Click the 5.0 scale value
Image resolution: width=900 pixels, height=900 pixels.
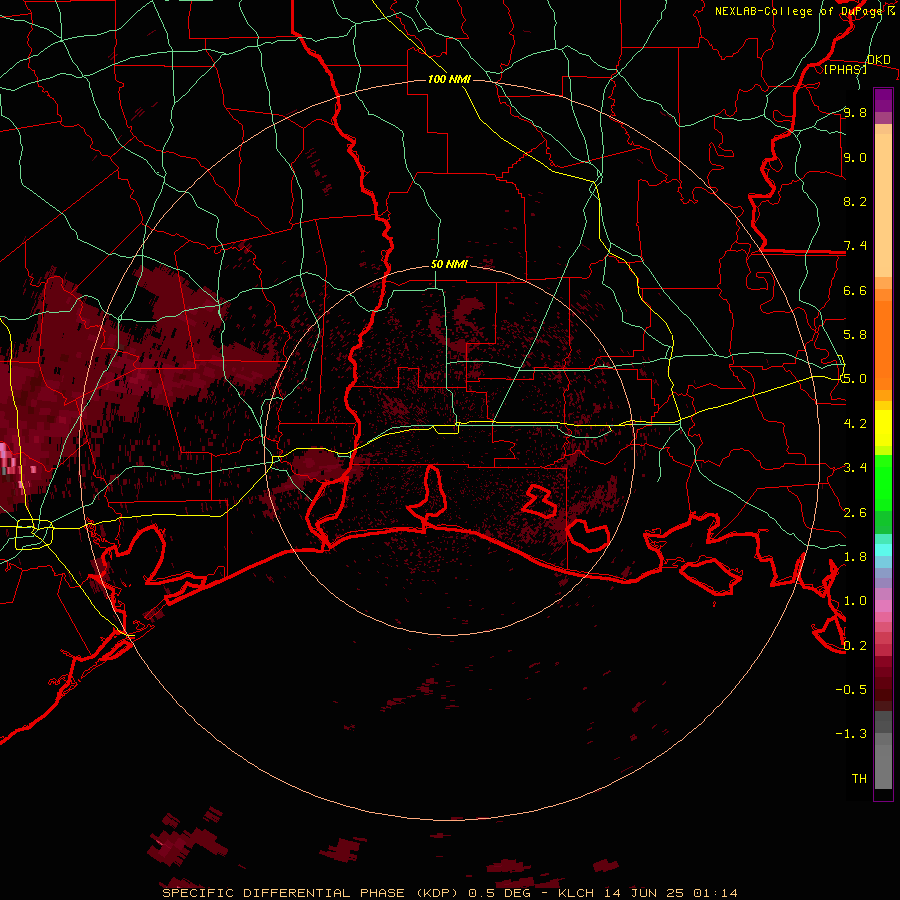[855, 379]
